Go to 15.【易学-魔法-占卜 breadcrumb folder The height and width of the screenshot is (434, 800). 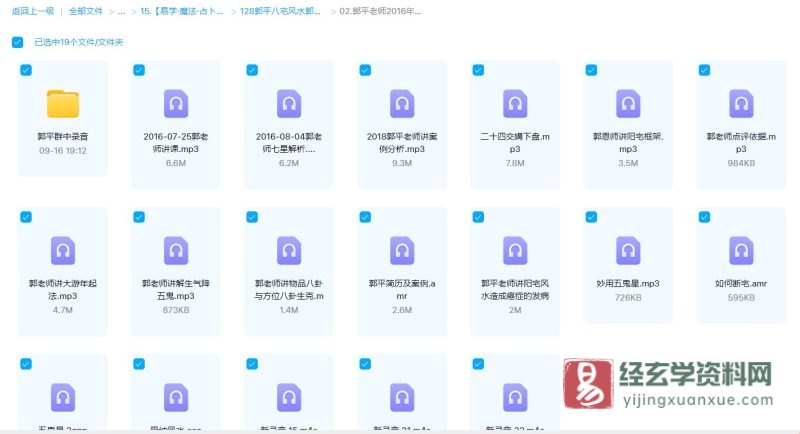[183, 11]
